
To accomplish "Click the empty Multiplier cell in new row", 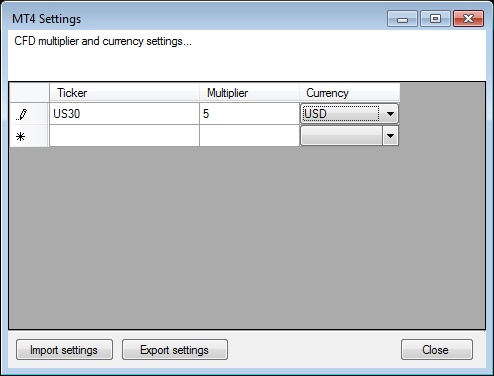I will pyautogui.click(x=249, y=136).
